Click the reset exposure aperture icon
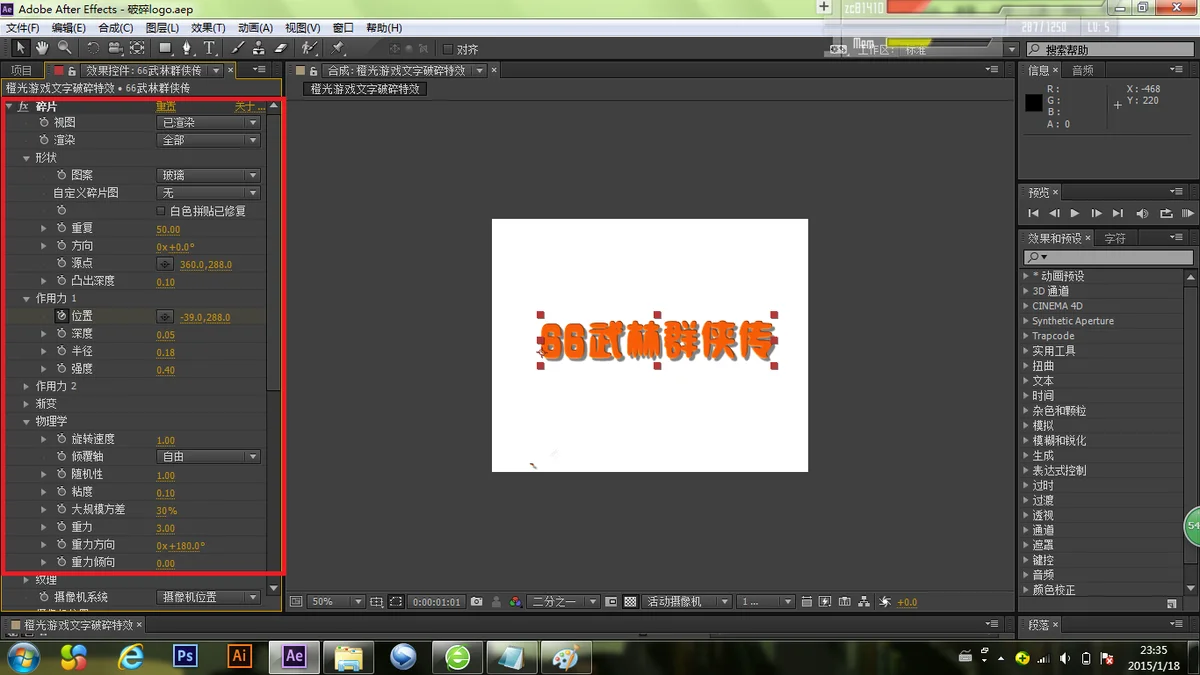The height and width of the screenshot is (675, 1200). (885, 602)
